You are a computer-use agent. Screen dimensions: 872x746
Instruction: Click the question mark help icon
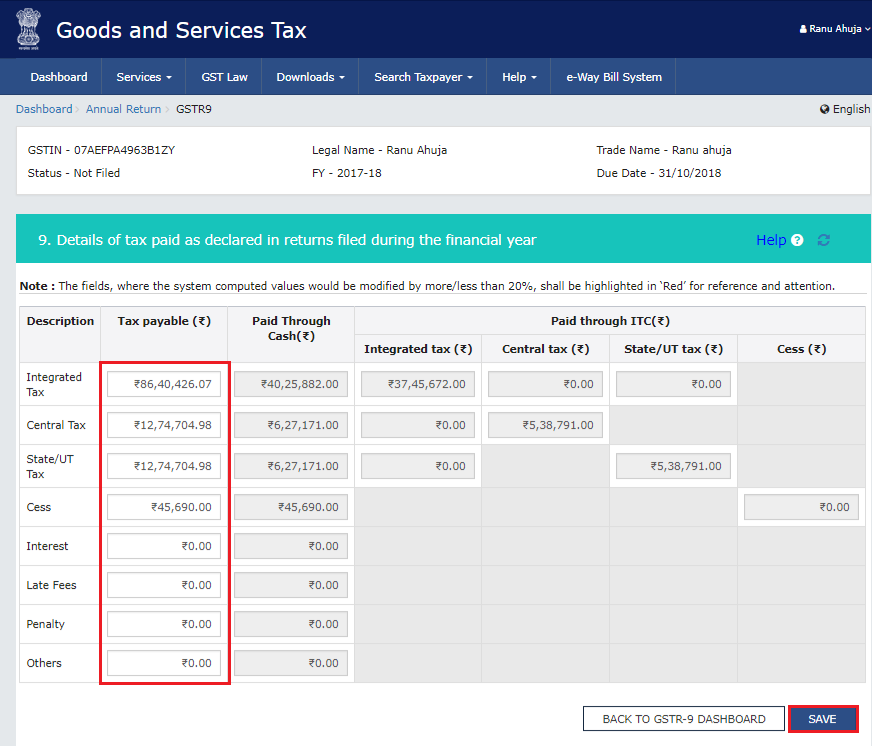[x=797, y=240]
